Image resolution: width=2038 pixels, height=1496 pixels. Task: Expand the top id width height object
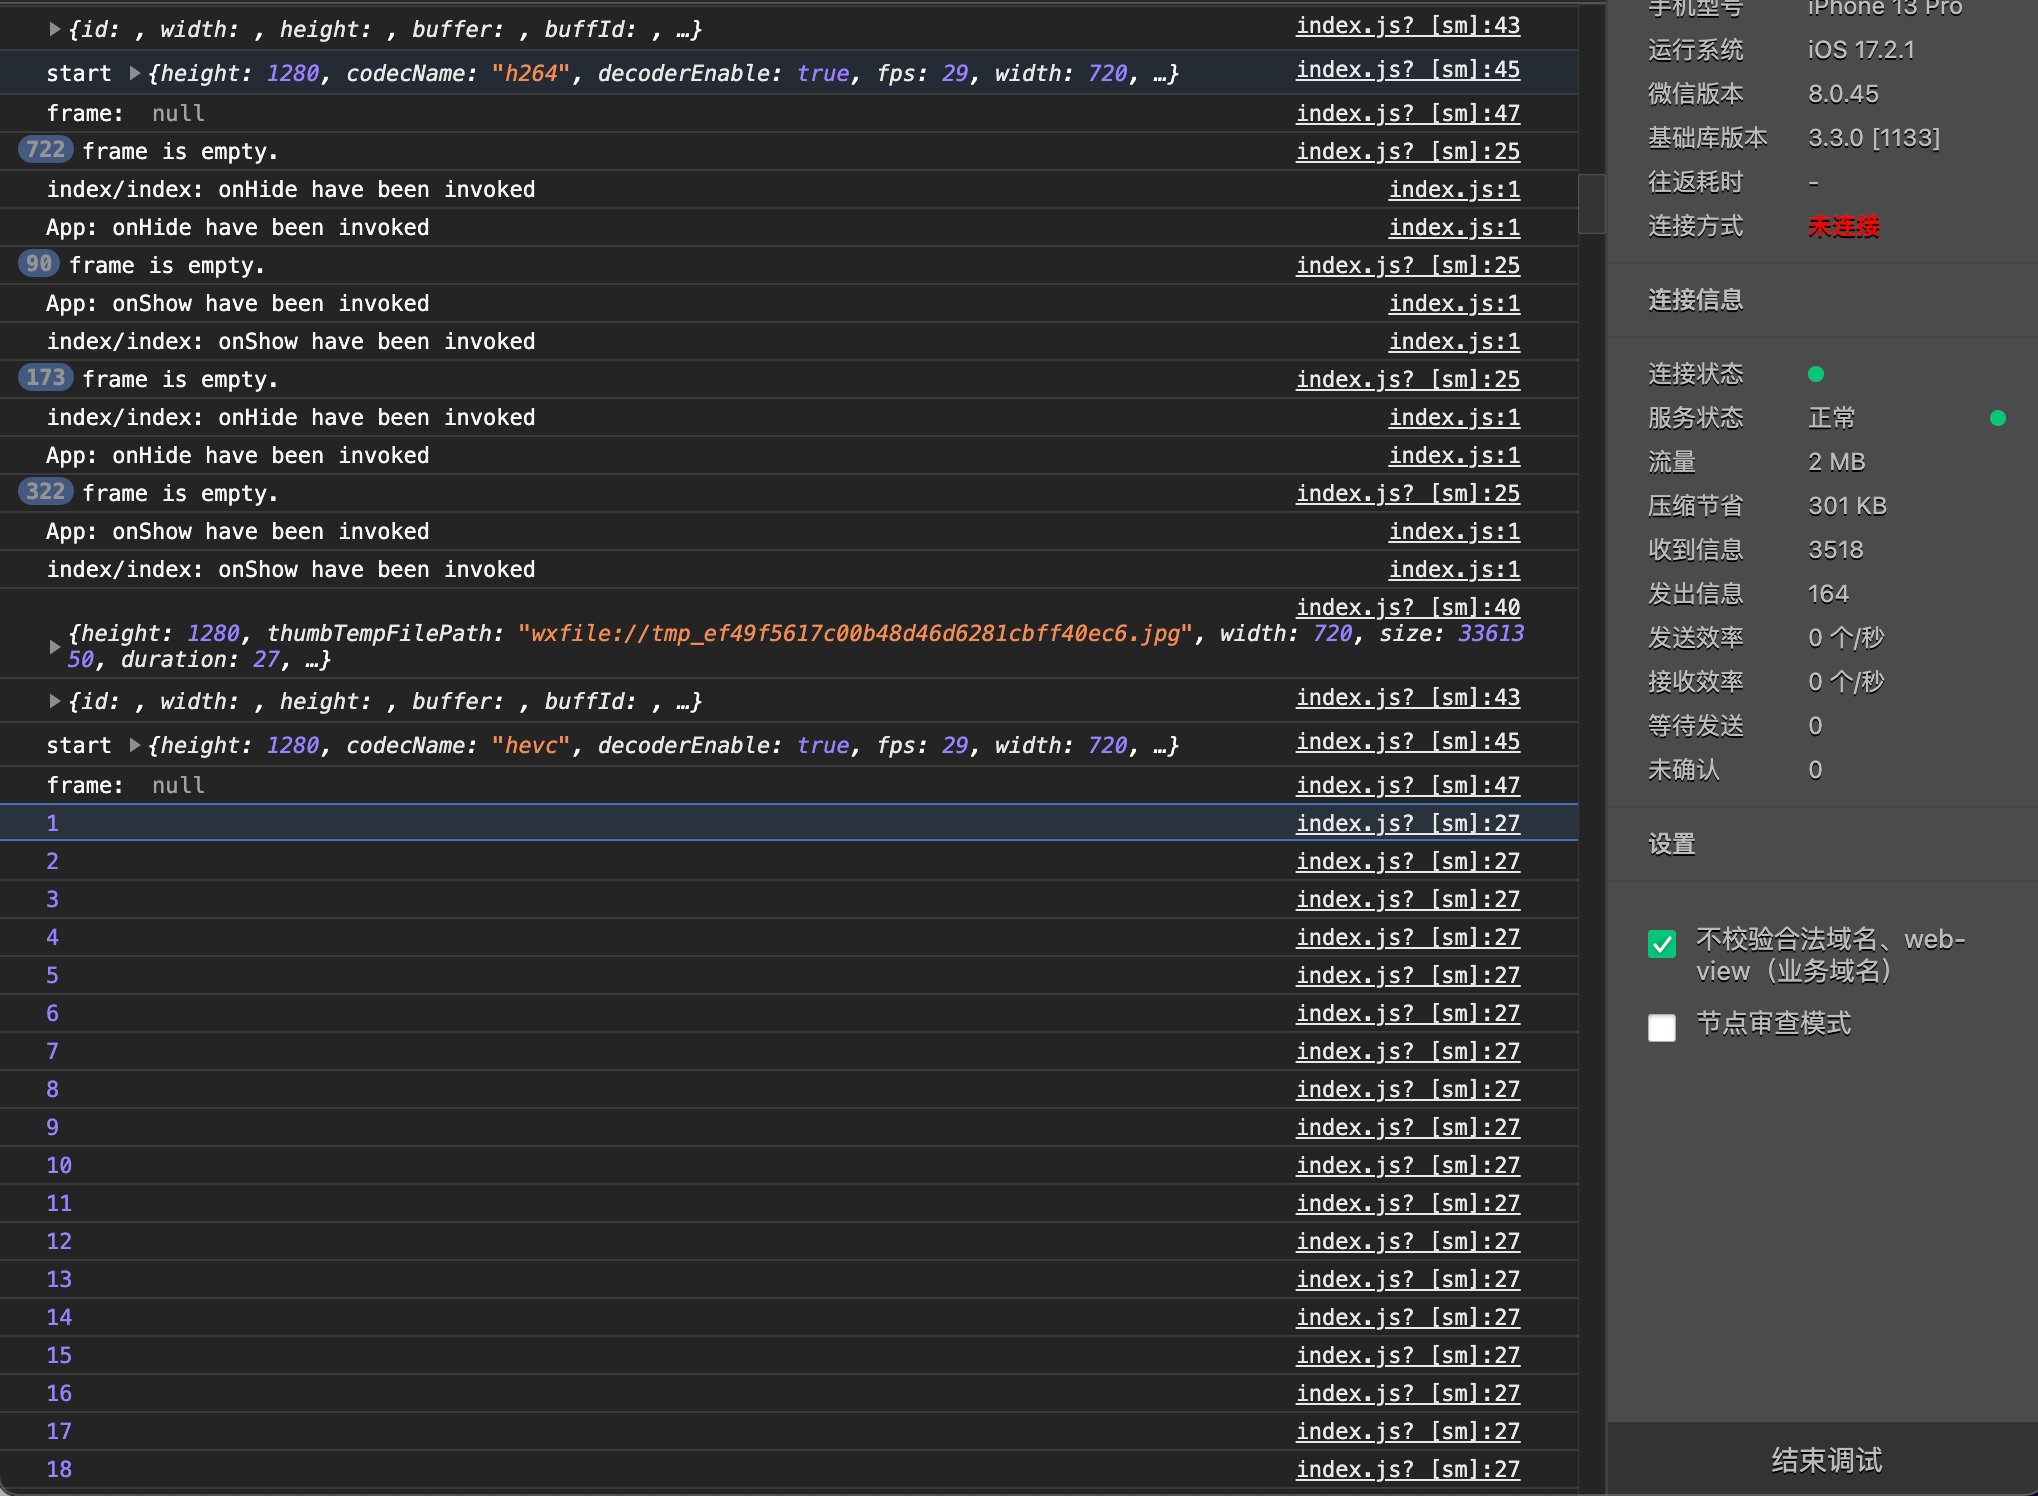point(55,29)
